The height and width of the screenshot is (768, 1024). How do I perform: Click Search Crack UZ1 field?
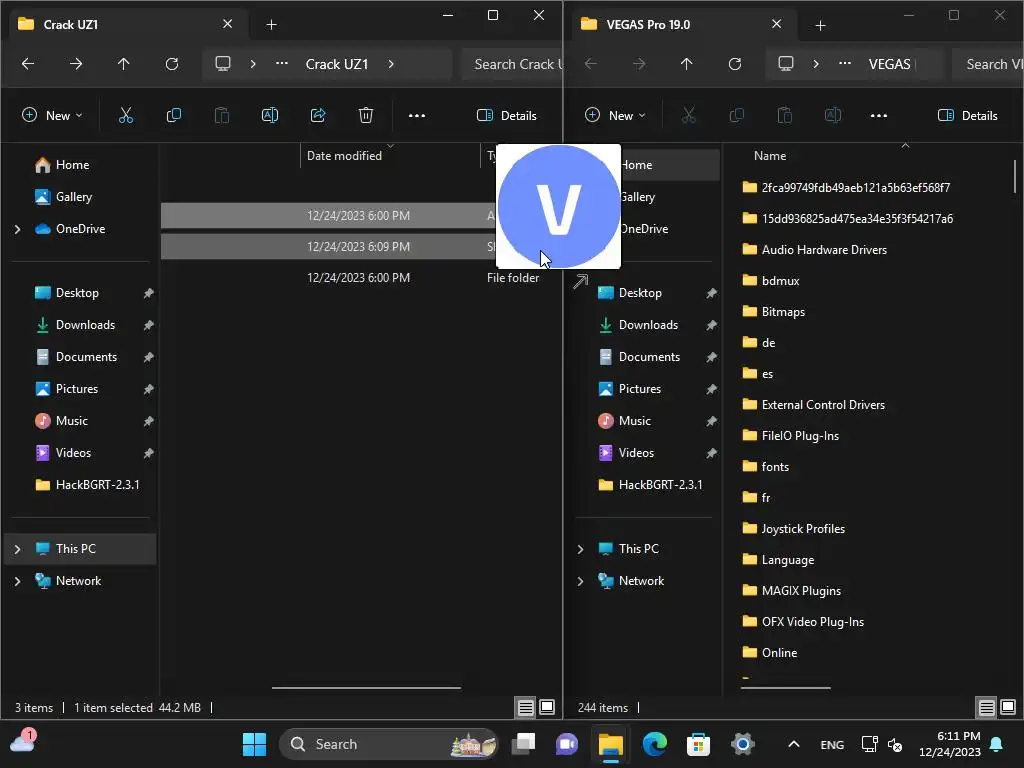tap(513, 64)
